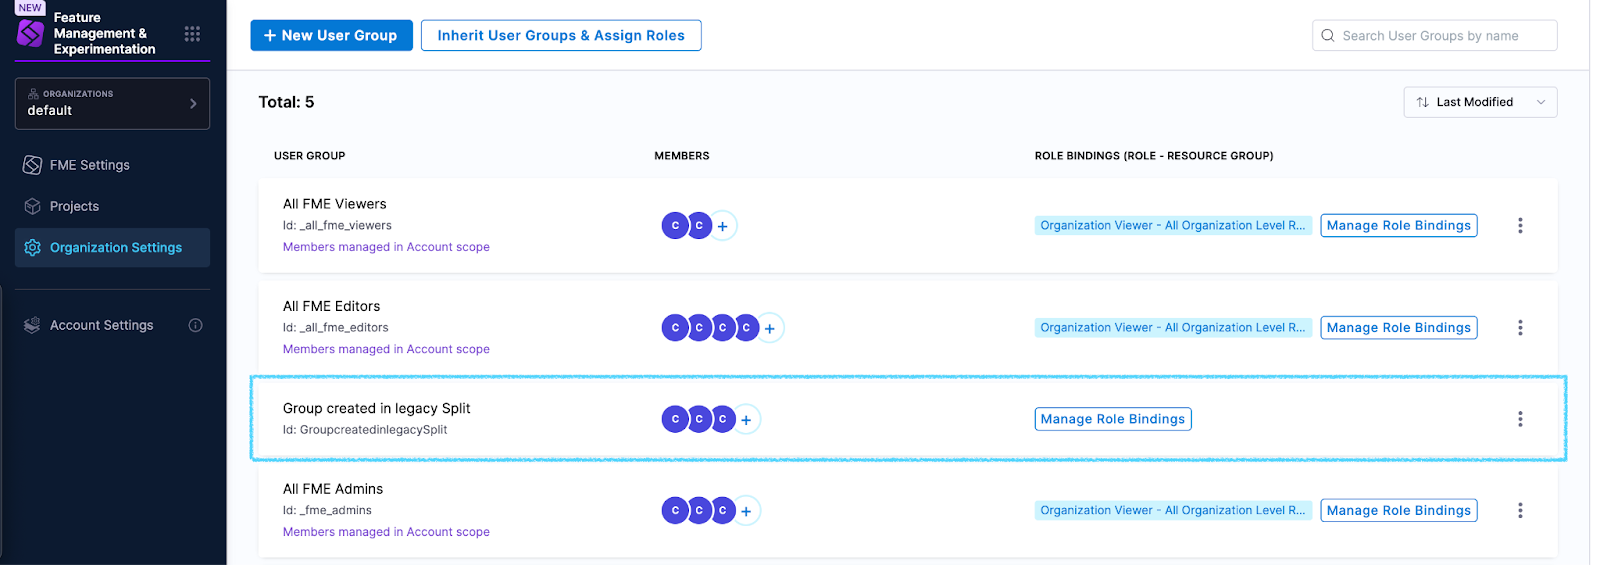Add member to All FME Admins group
The image size is (1600, 565).
point(746,511)
